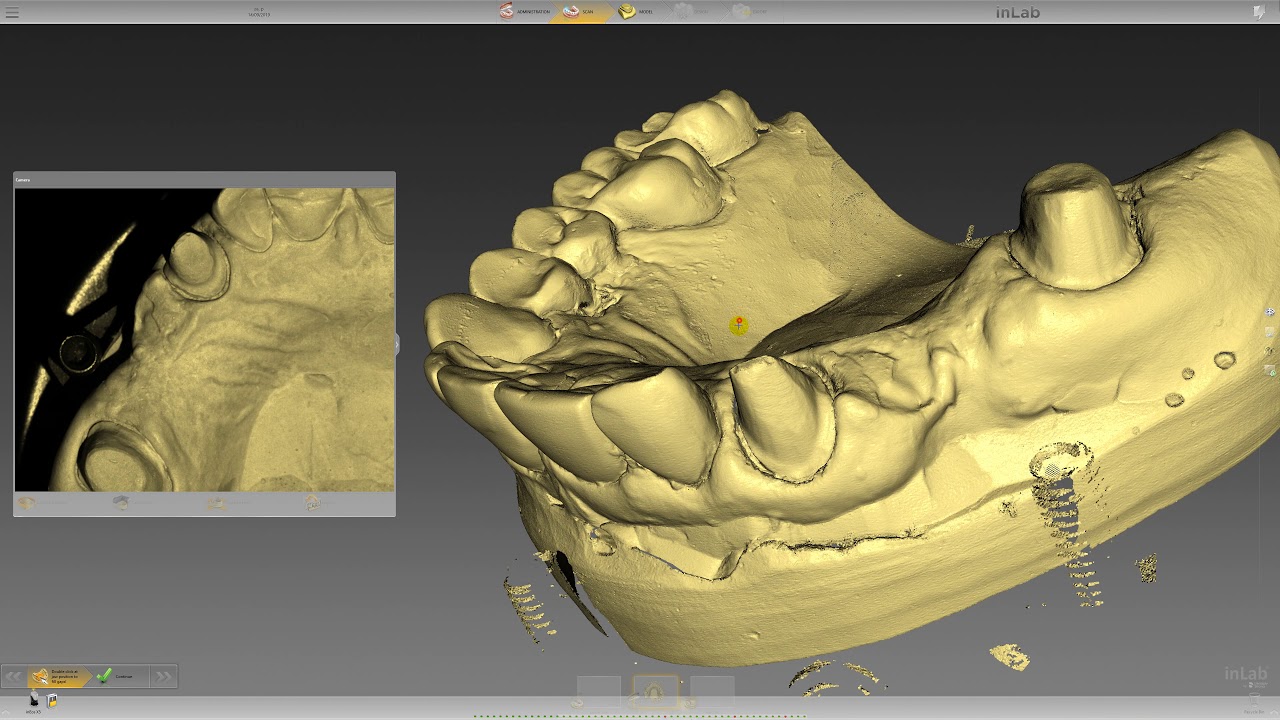Image resolution: width=1280 pixels, height=720 pixels.
Task: Advance with the double right arrows
Action: 164,677
